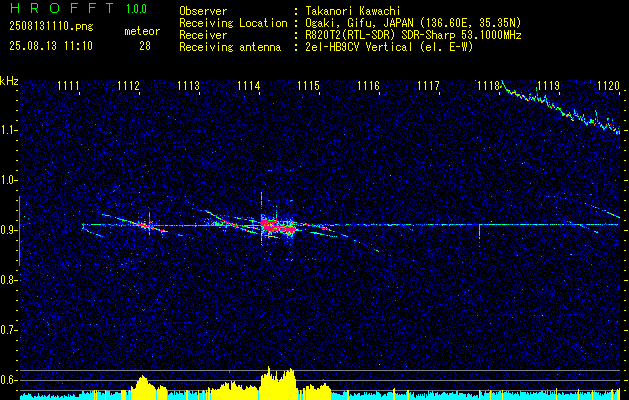629x400 pixels.
Task: Click the 1117 time marker
Action: tap(428, 85)
